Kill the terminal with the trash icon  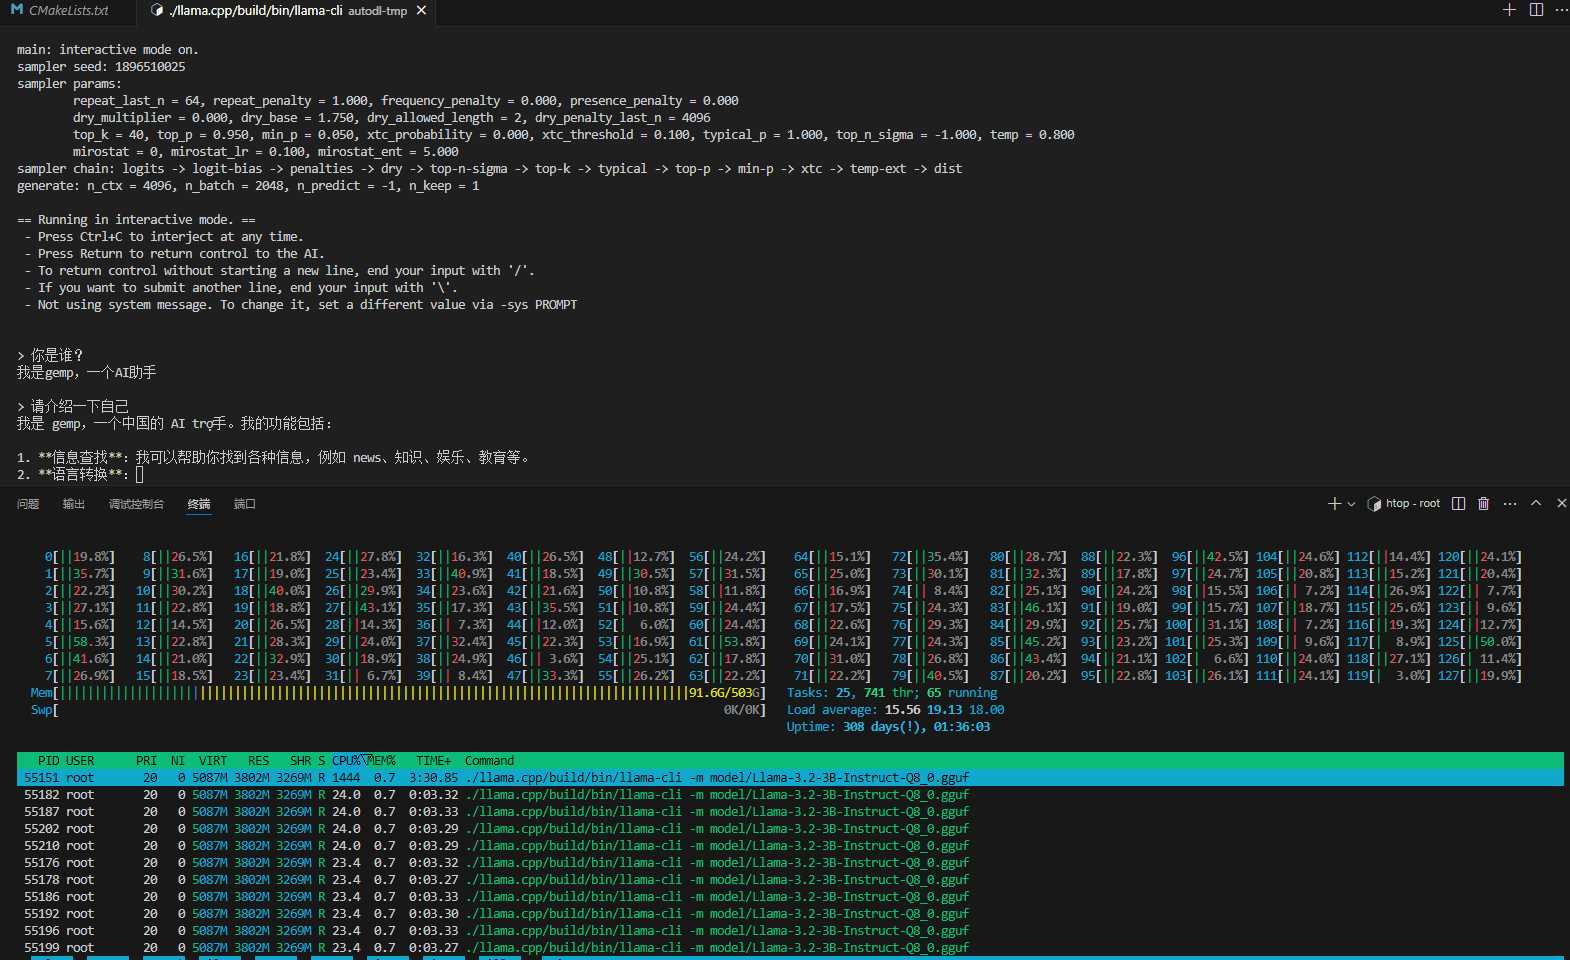click(x=1483, y=503)
